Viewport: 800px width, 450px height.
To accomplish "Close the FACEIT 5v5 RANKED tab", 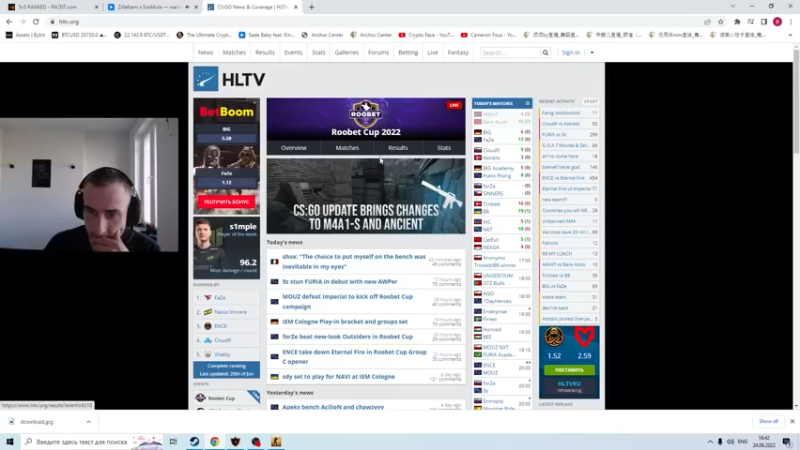I will tap(96, 7).
